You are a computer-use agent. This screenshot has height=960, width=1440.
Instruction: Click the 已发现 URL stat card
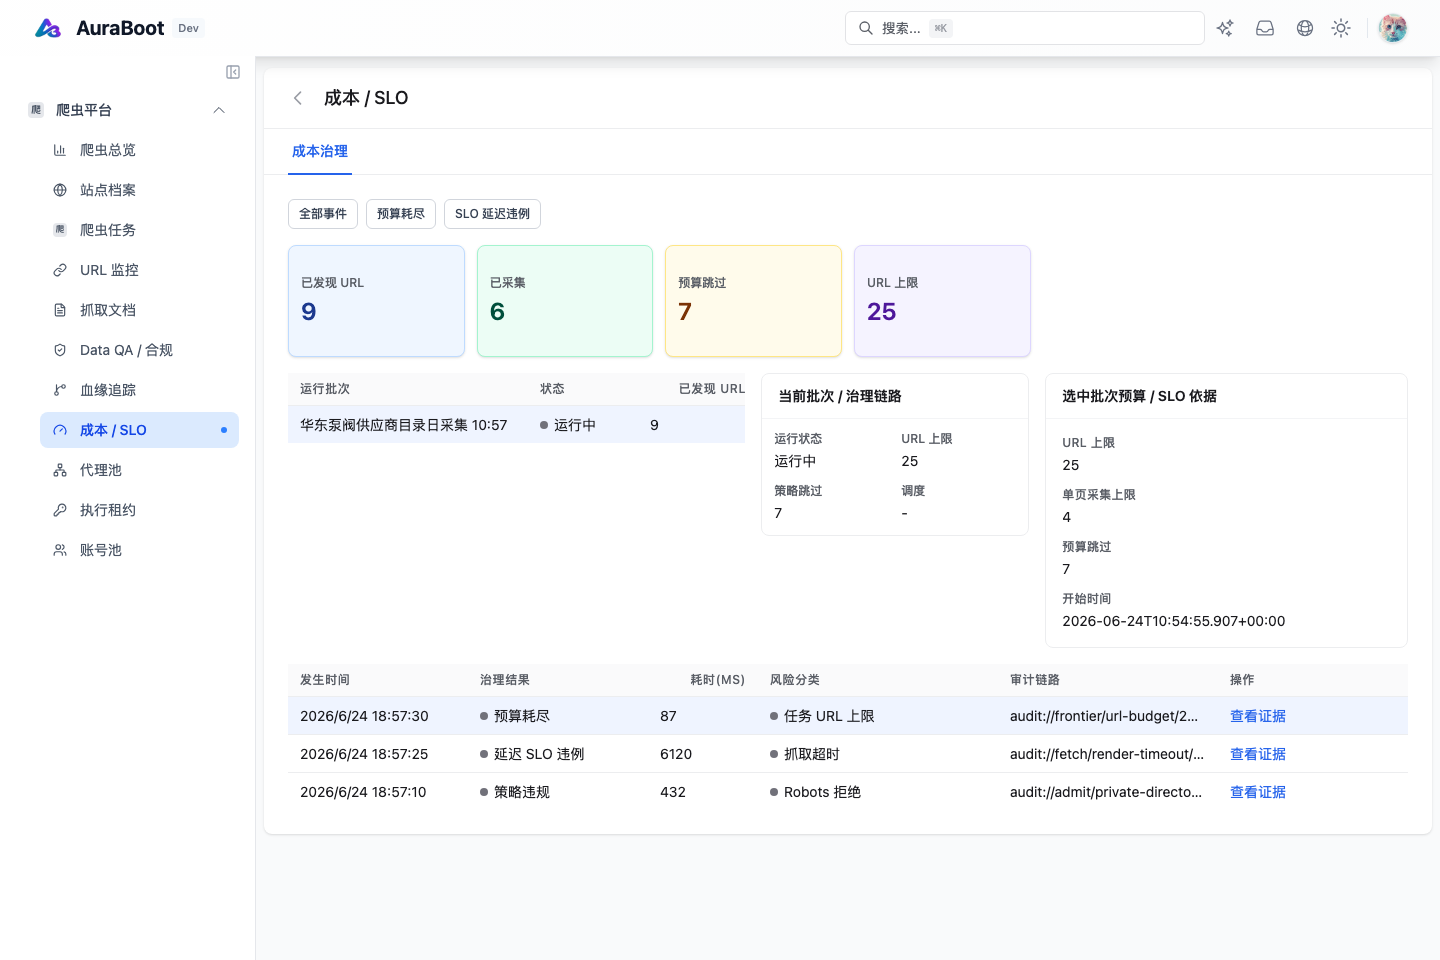(x=376, y=301)
